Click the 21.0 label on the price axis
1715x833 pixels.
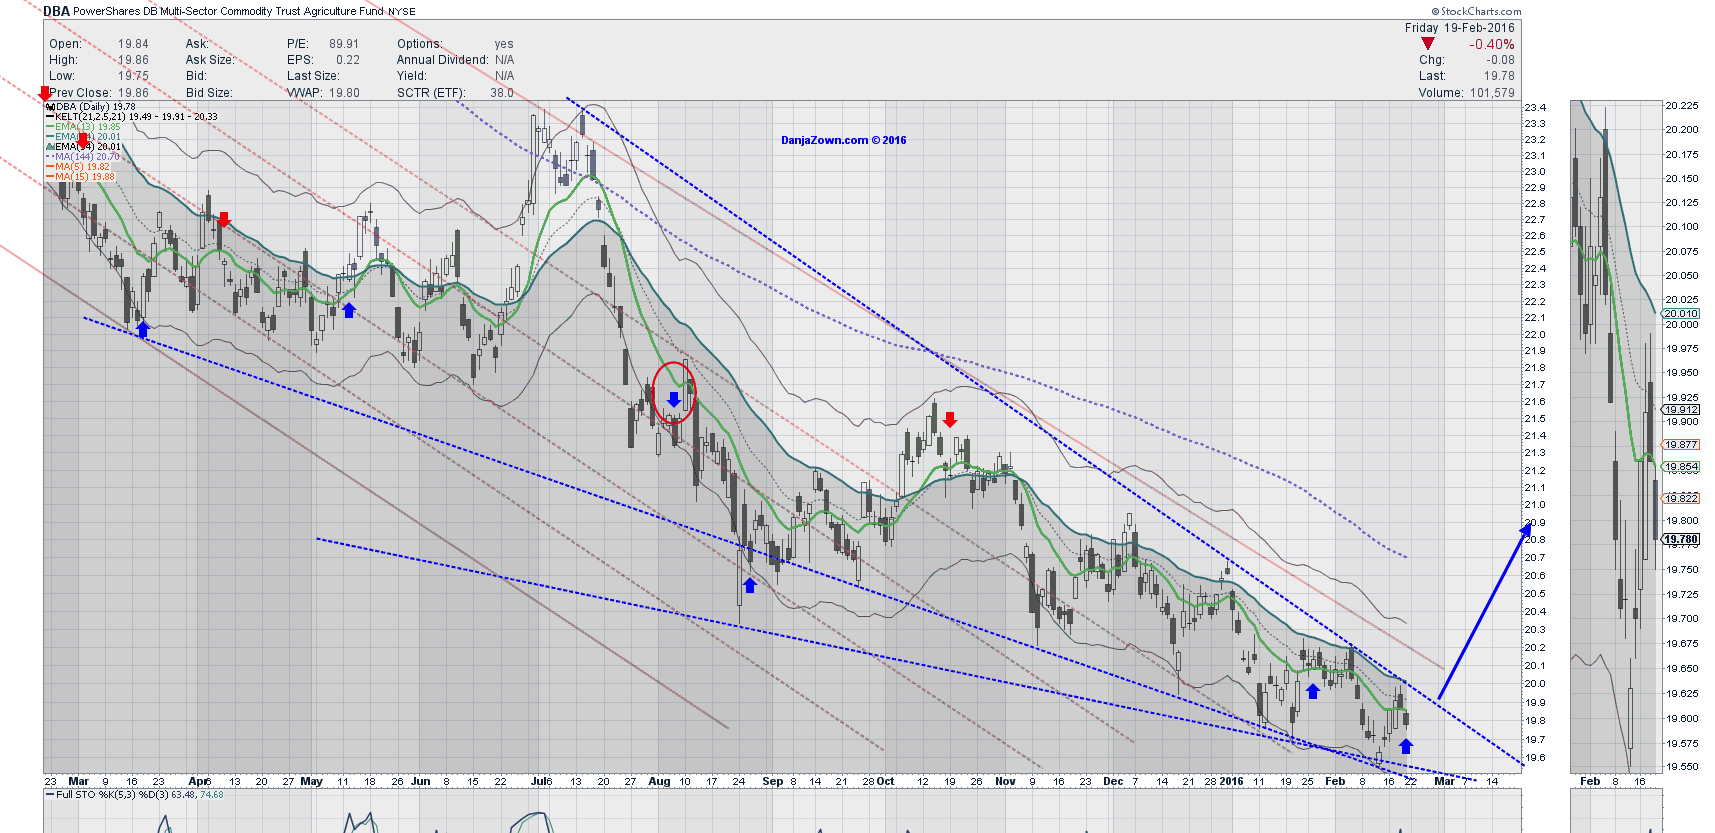1534,505
